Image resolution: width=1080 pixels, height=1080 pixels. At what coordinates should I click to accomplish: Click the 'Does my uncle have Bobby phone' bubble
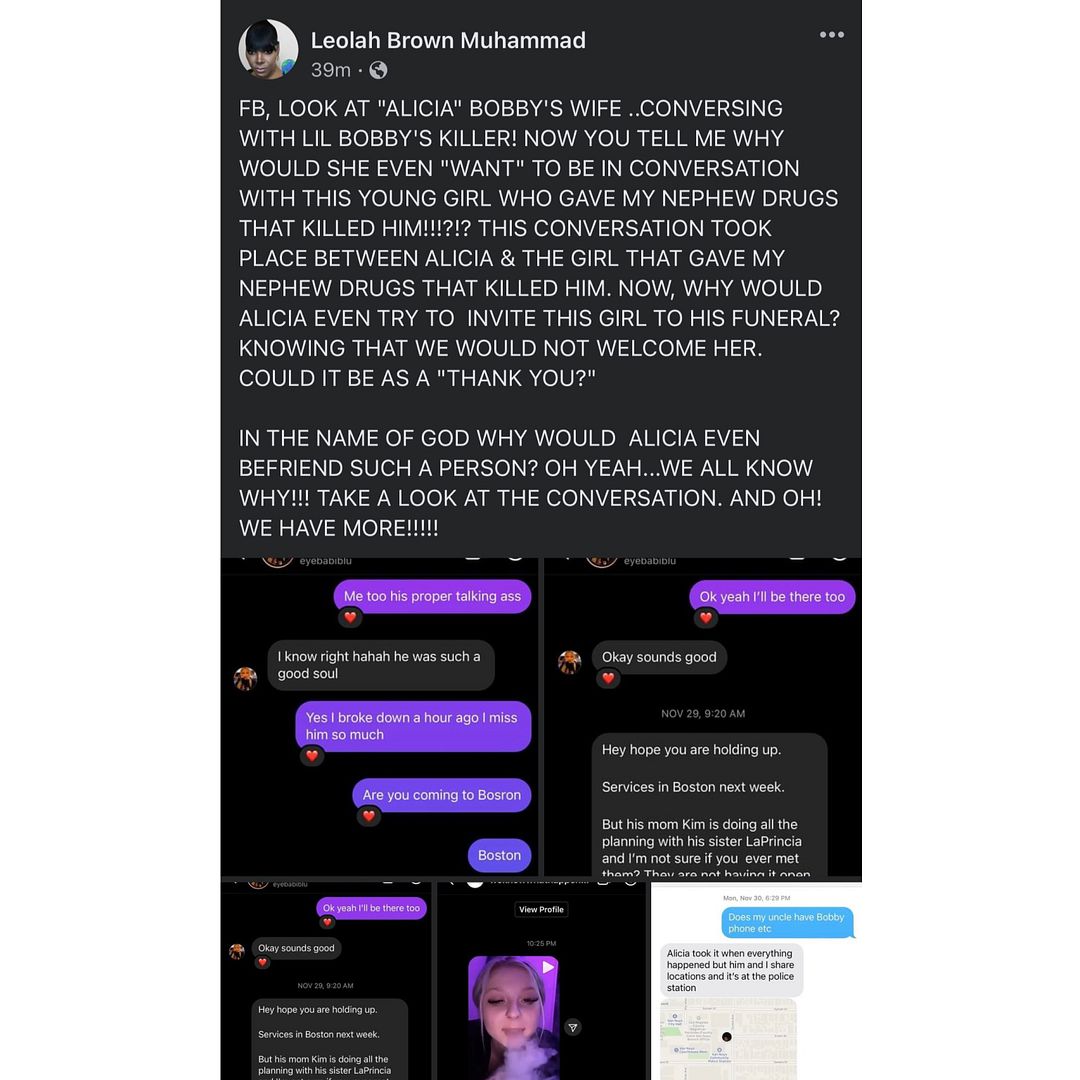point(787,922)
